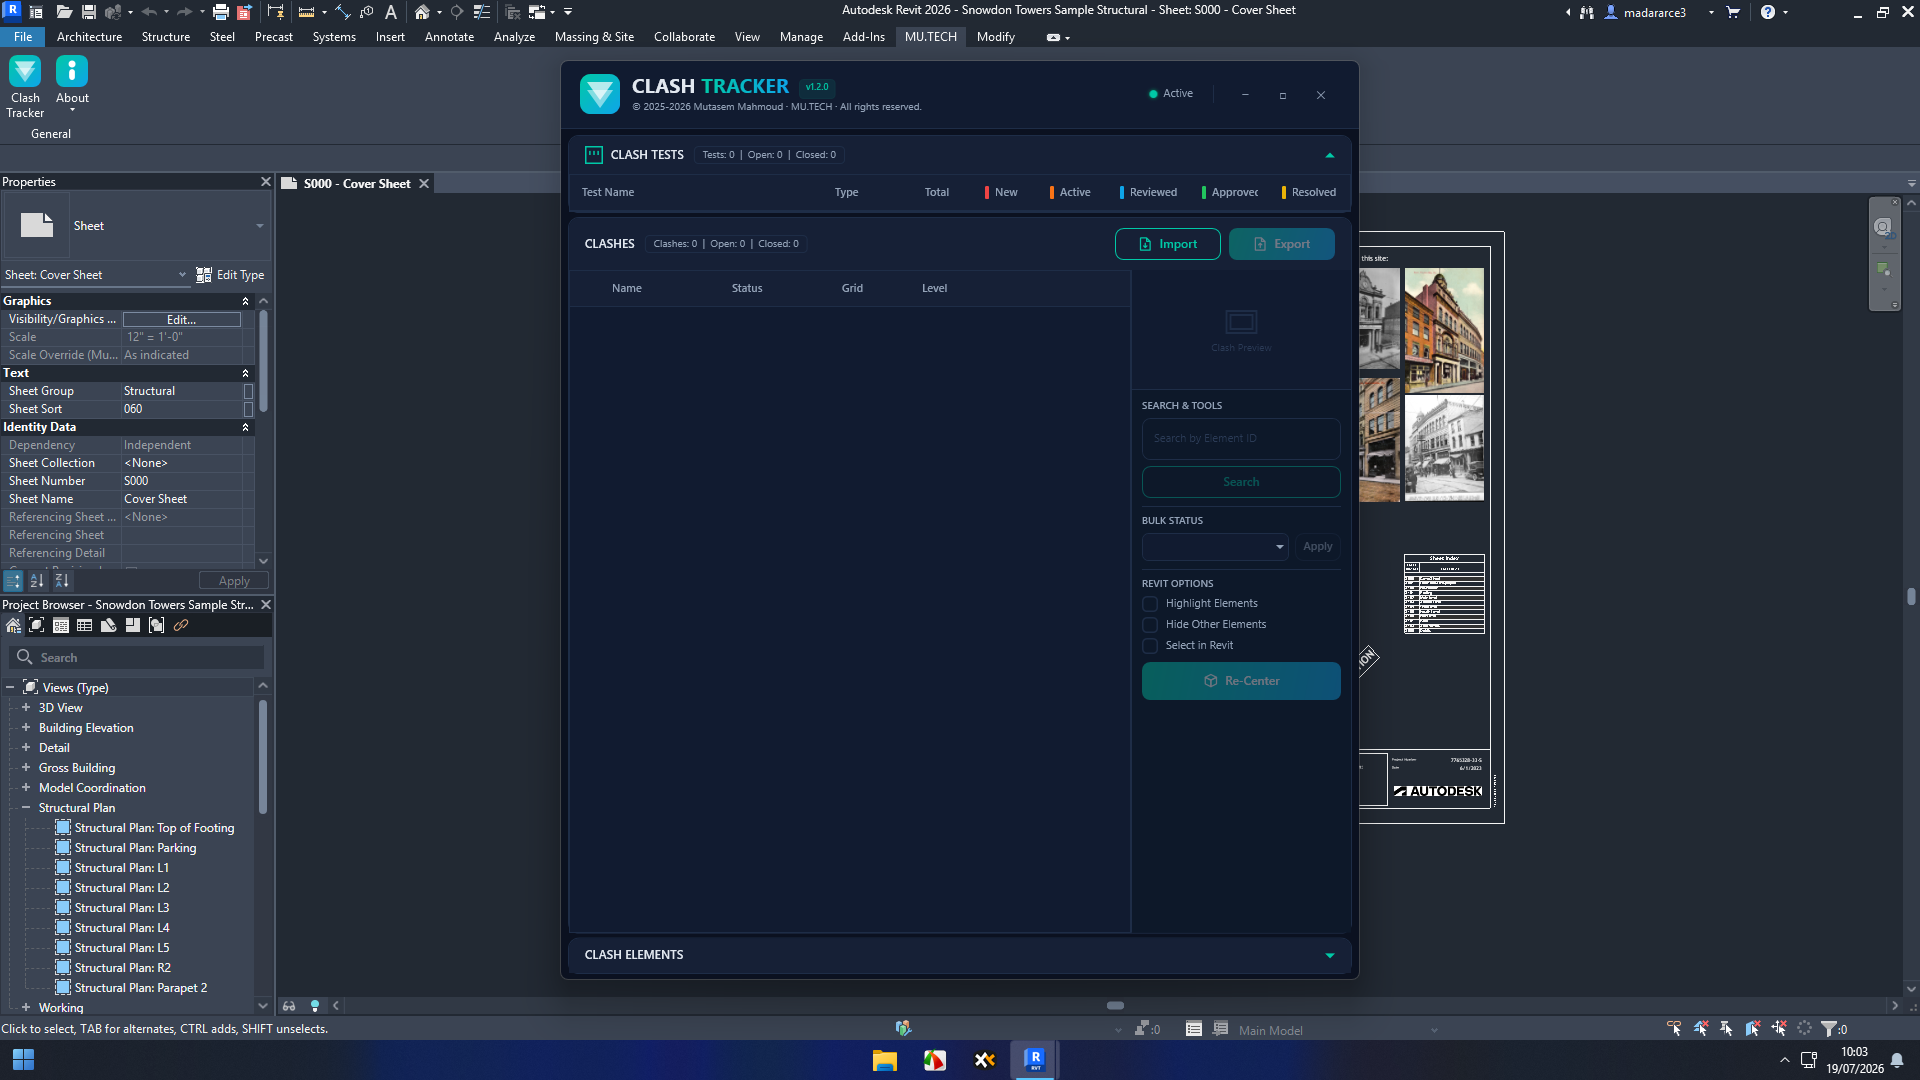Collapse the Structural Plan tree node

click(26, 808)
